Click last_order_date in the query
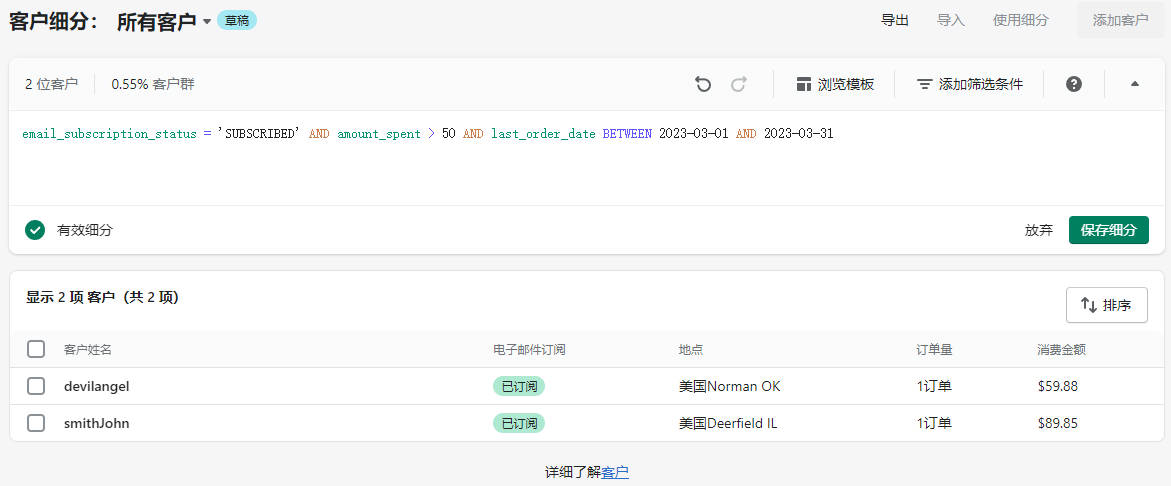This screenshot has width=1171, height=486. [x=543, y=134]
